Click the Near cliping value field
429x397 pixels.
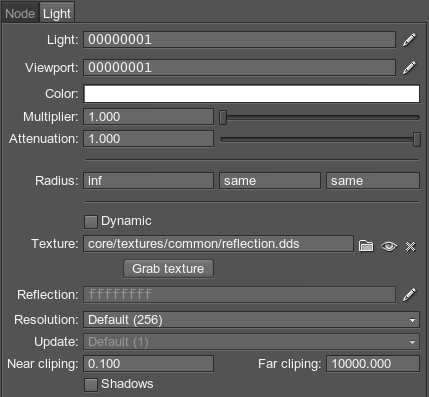(148, 364)
